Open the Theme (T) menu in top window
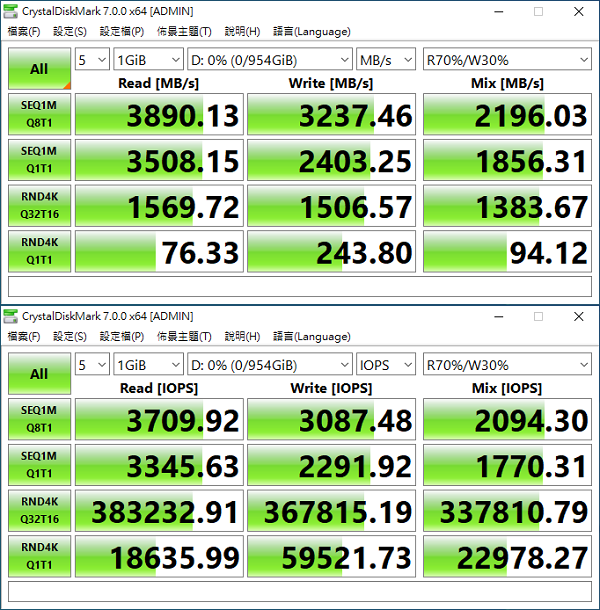 tap(184, 32)
